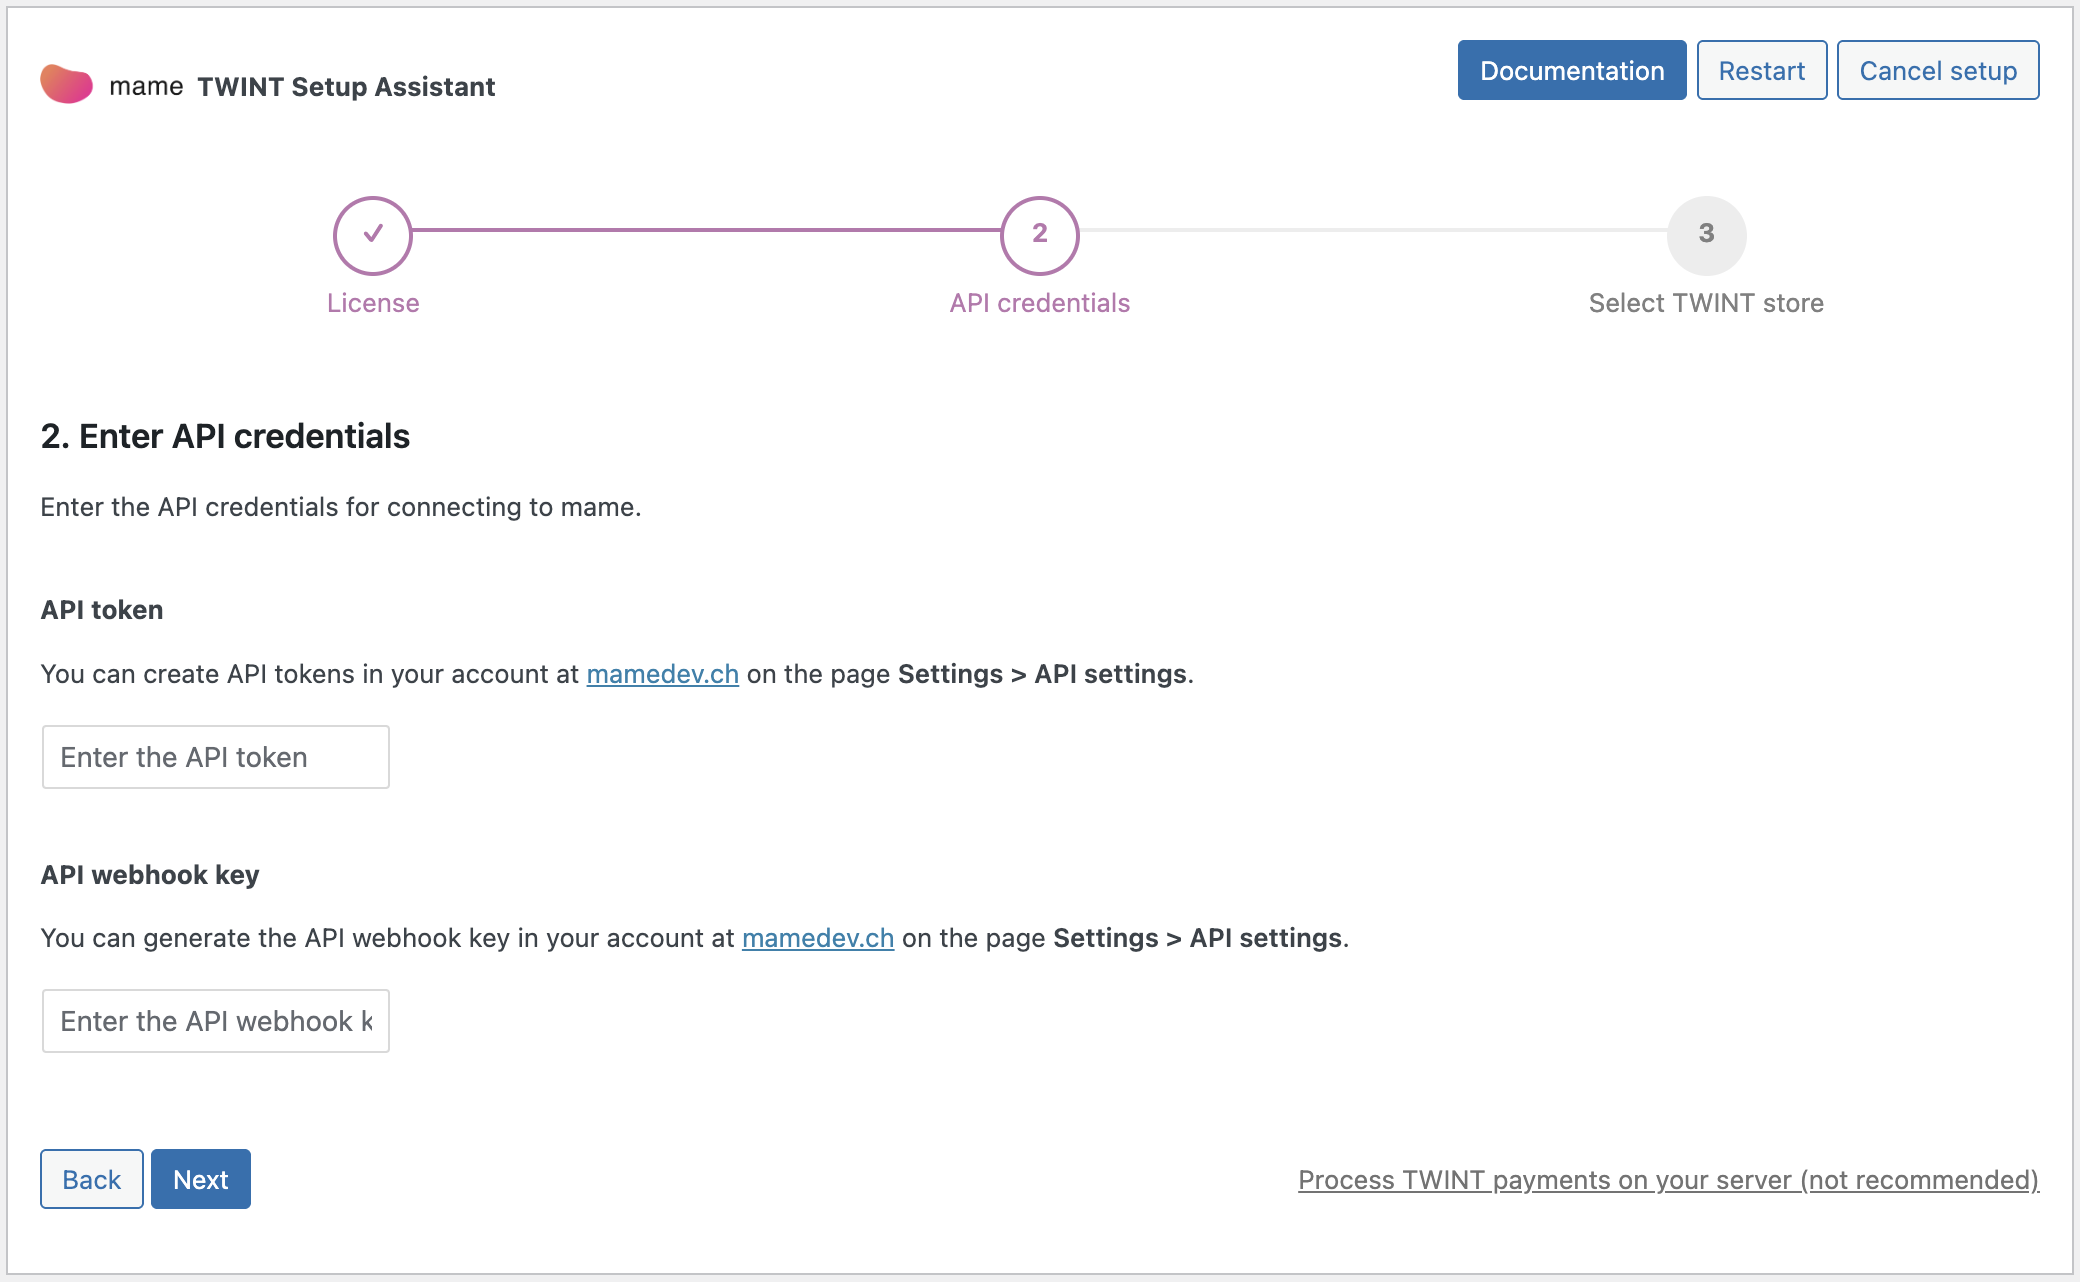Click the step 2 circle in the progress bar
Viewport: 2080px width, 1282px height.
(x=1039, y=235)
